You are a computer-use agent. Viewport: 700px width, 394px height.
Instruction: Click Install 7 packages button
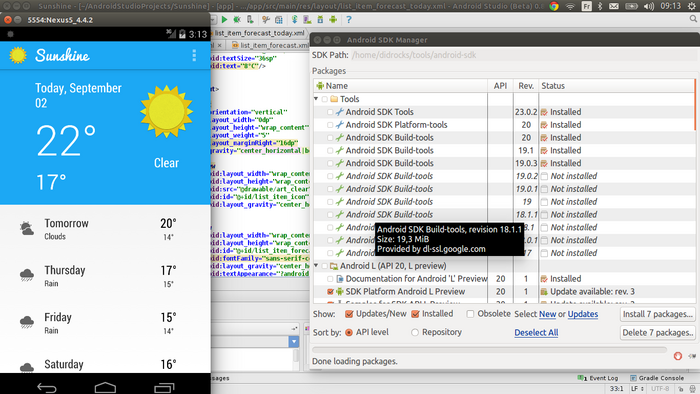tap(658, 314)
